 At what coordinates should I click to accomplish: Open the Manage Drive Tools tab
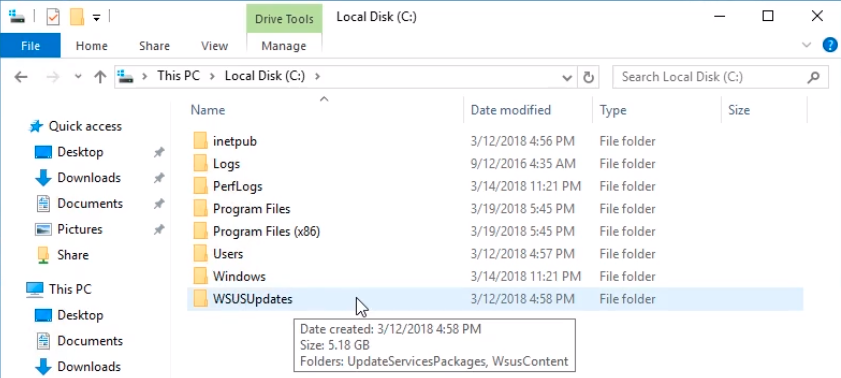[x=284, y=46]
